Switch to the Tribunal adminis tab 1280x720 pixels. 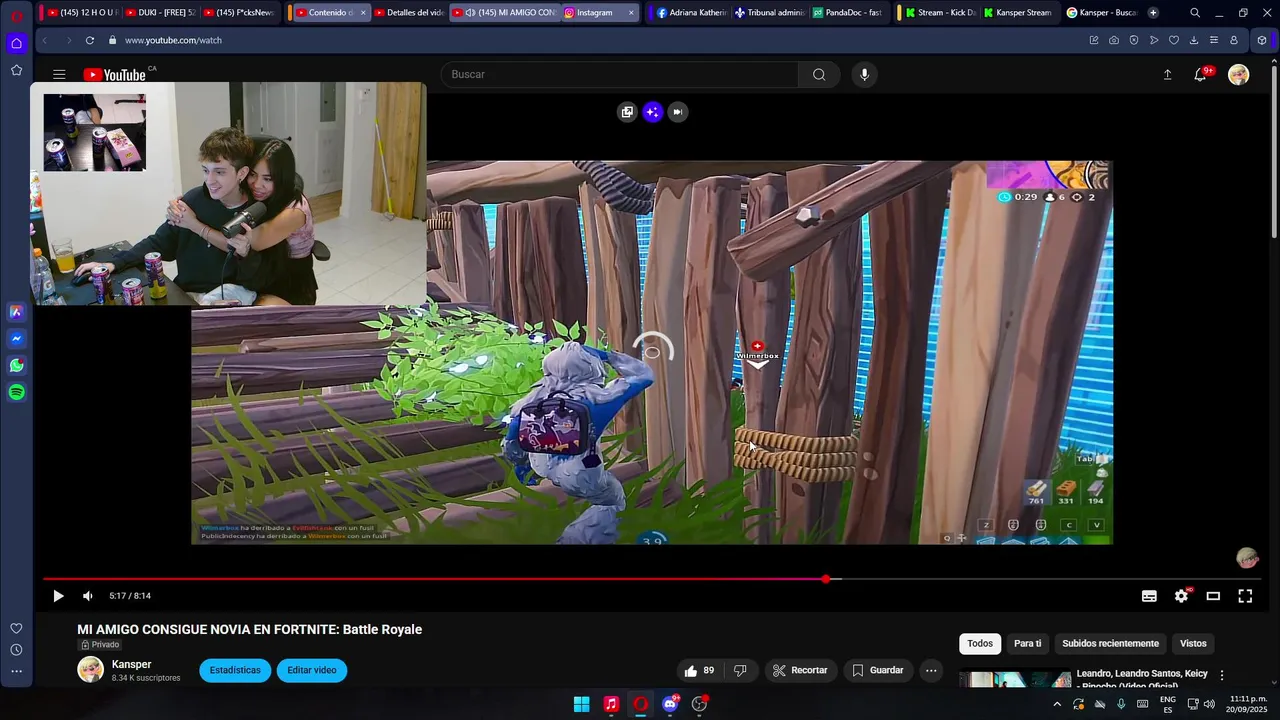(x=770, y=13)
